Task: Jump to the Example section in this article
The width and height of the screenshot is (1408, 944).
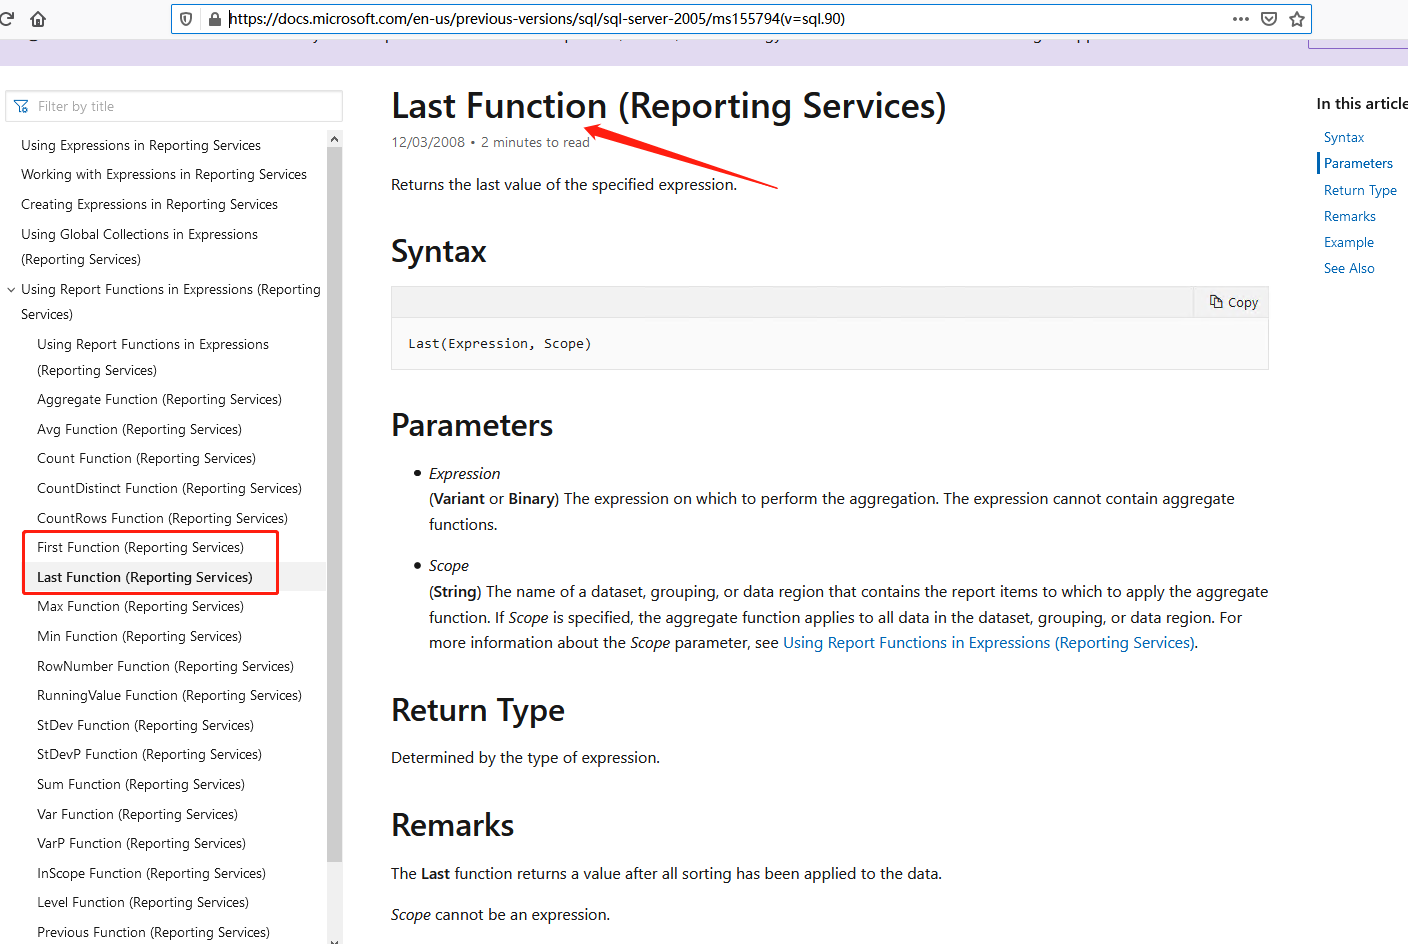Action: (1348, 242)
